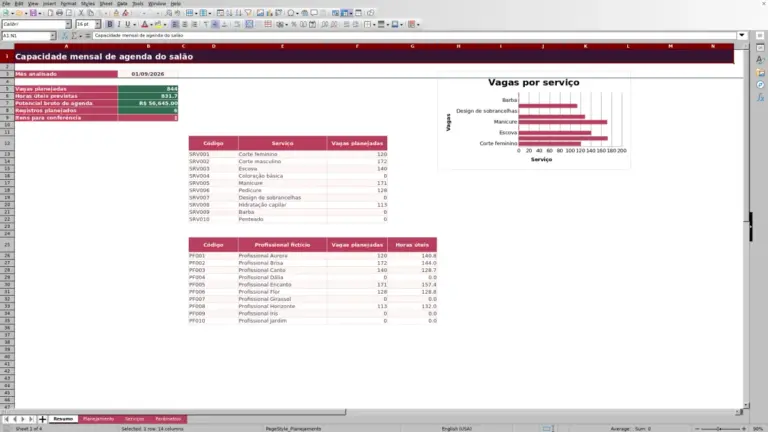Click the add new sheet button

[x=42, y=419]
